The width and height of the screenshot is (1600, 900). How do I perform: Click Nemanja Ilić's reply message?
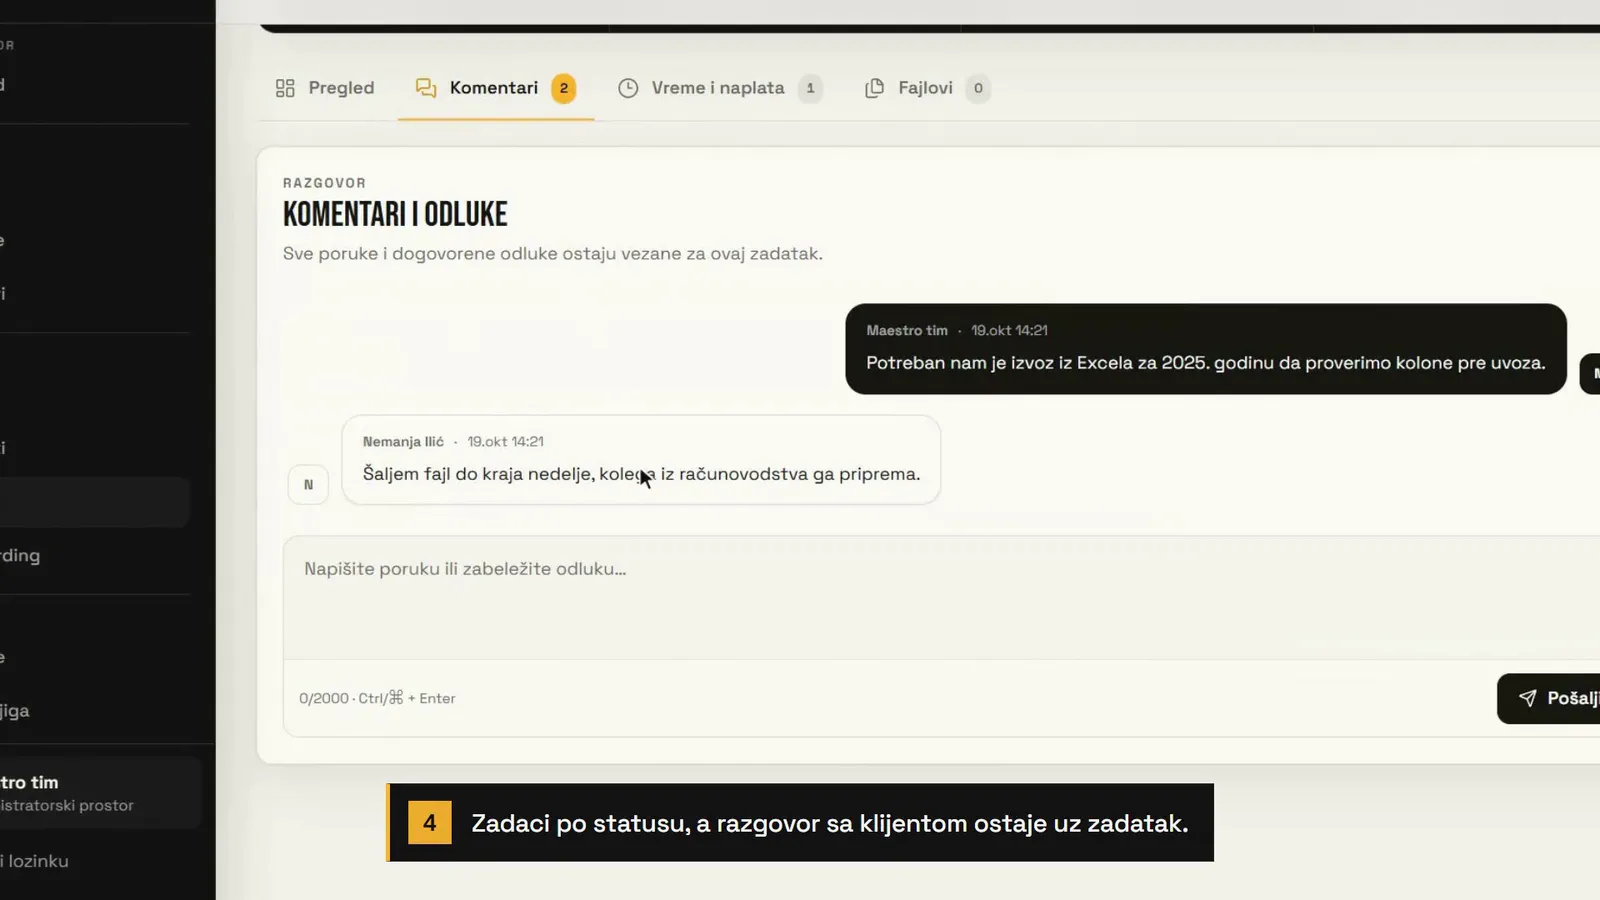pos(641,460)
